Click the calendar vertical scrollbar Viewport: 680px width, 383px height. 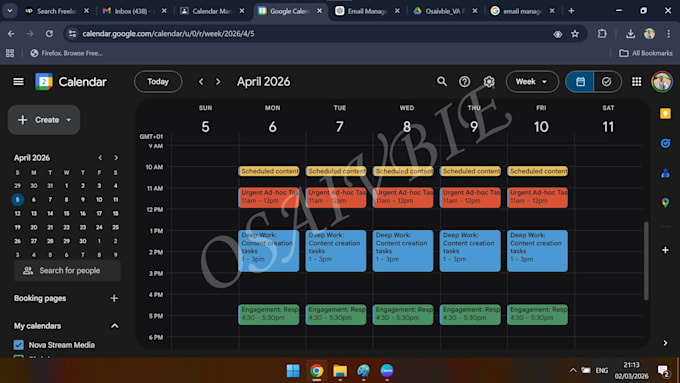[x=646, y=260]
